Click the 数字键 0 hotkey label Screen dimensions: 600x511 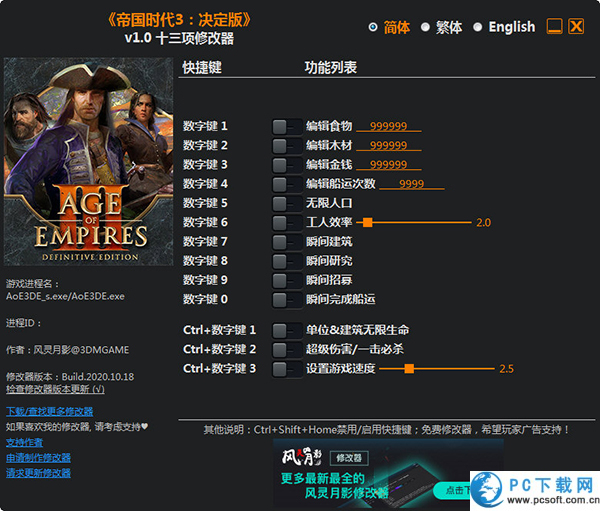205,299
